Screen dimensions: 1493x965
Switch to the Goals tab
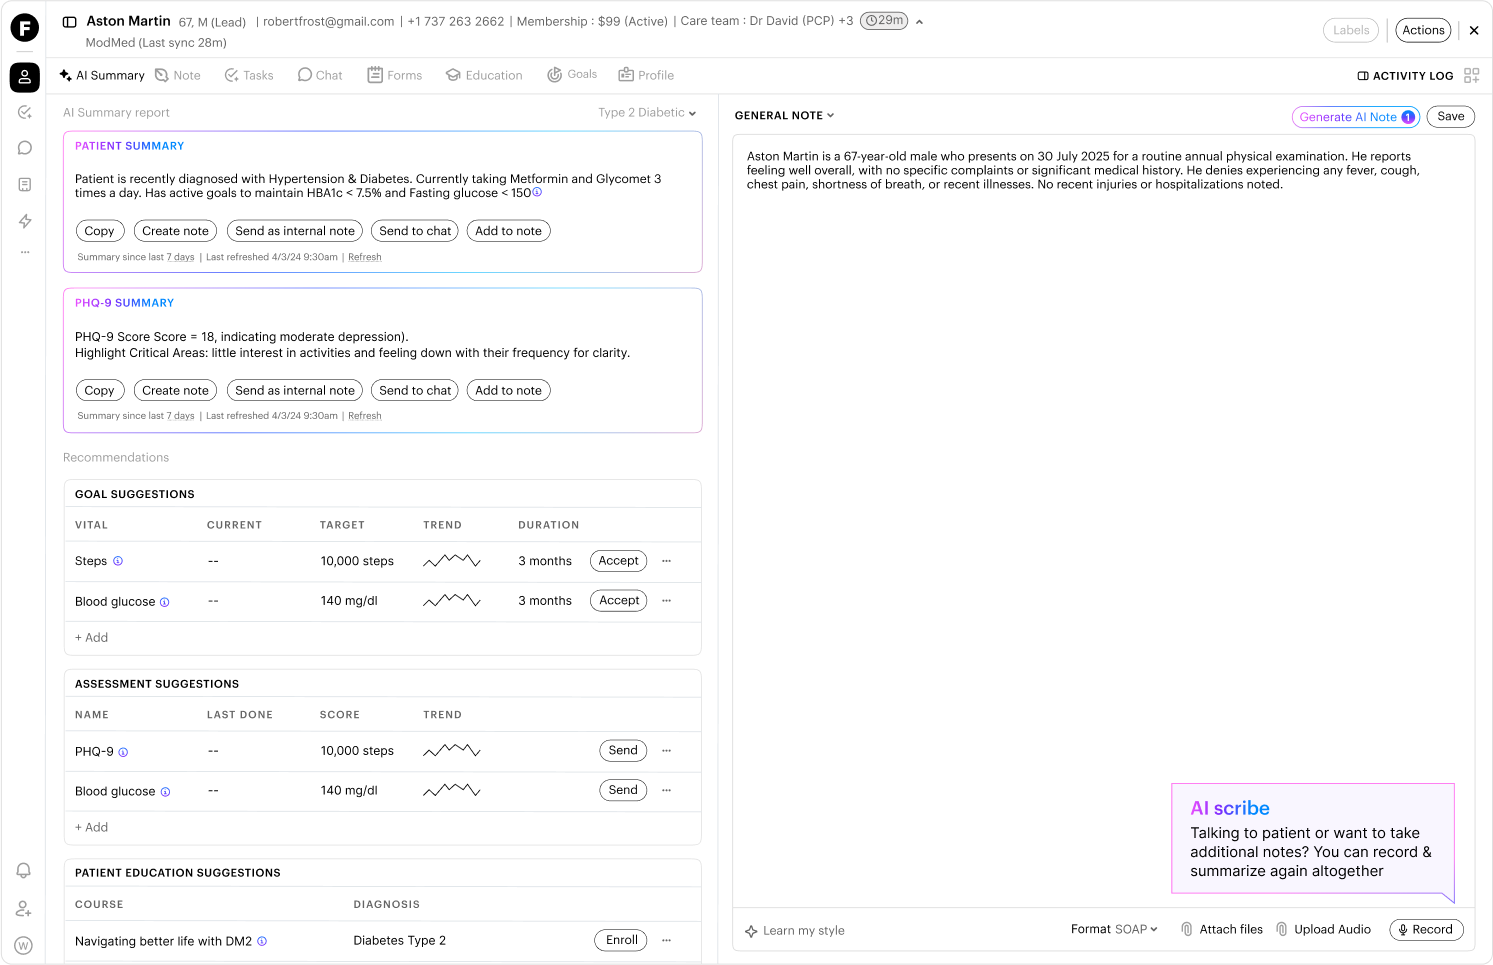[572, 75]
